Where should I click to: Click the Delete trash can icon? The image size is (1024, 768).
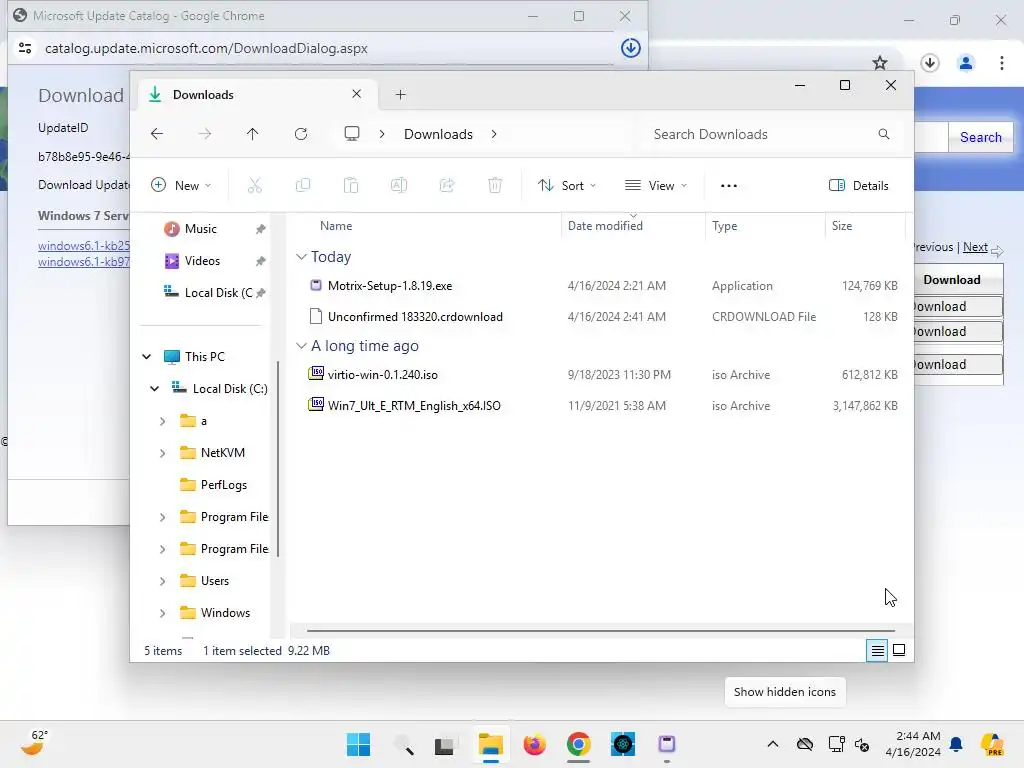coord(495,185)
